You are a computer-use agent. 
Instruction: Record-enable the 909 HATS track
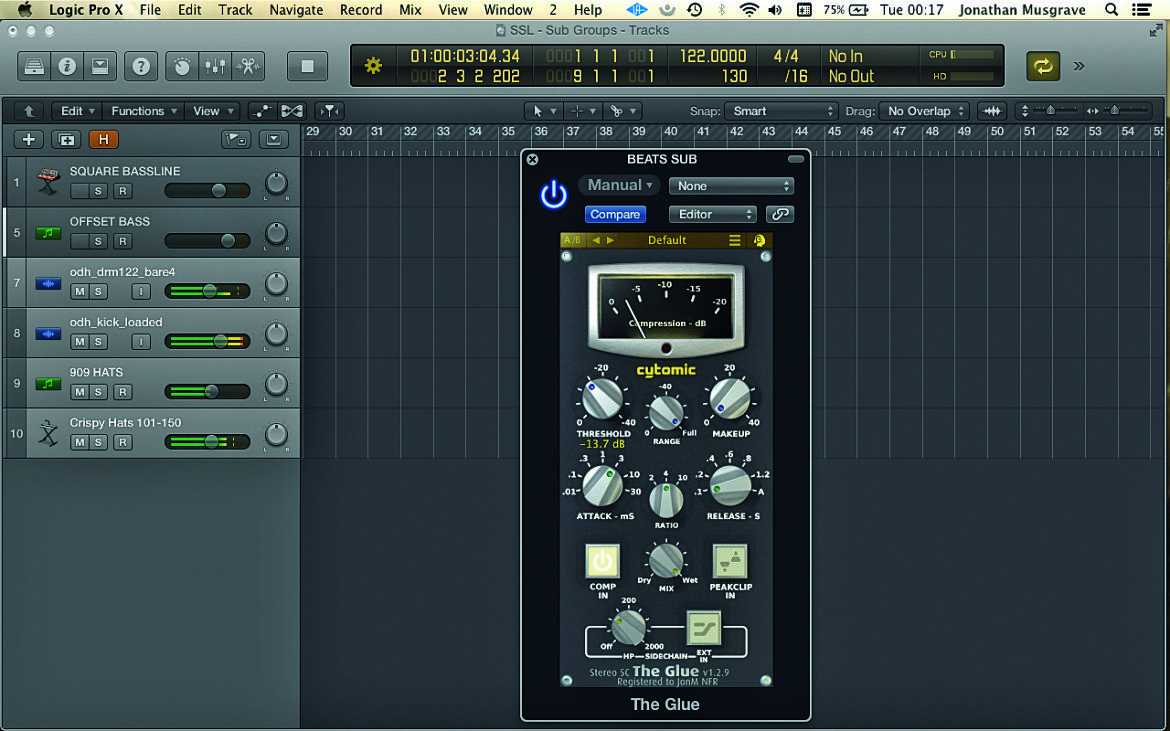[122, 392]
